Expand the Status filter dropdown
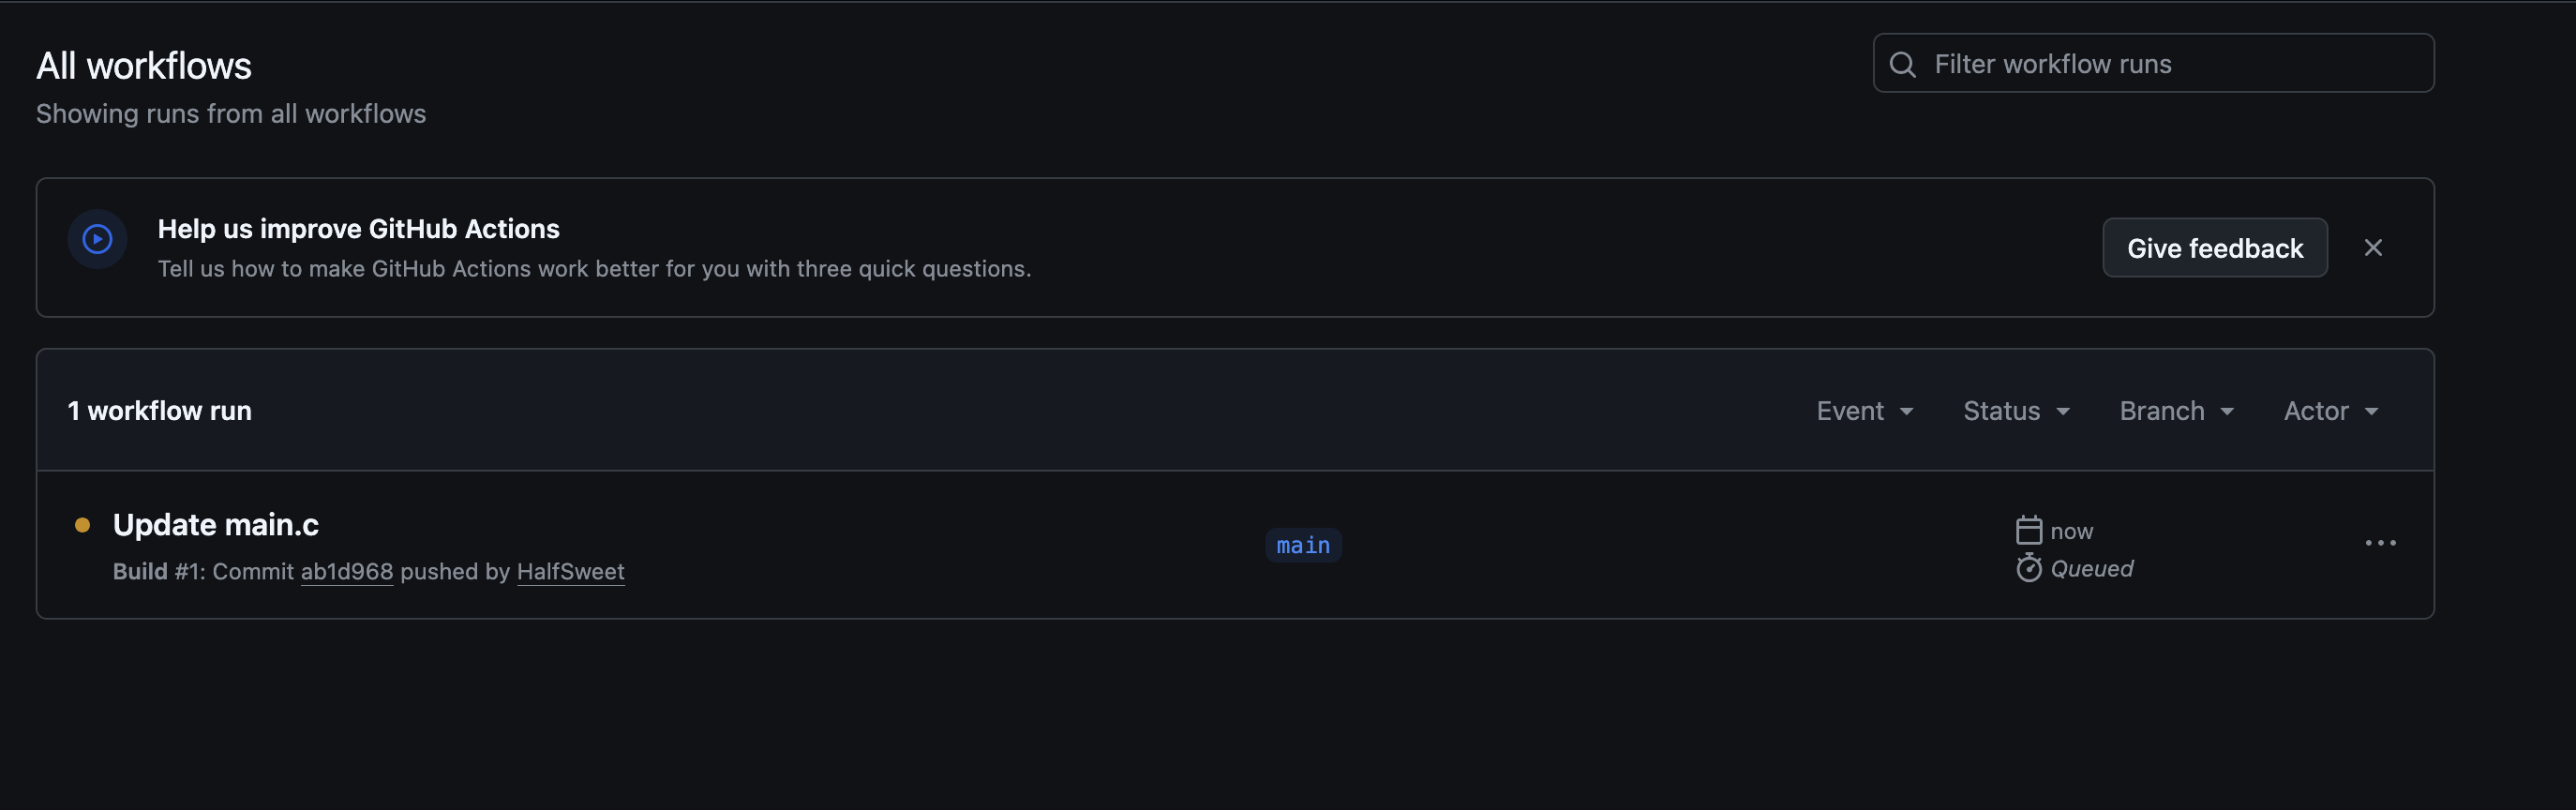The image size is (2576, 810). click(x=2016, y=411)
